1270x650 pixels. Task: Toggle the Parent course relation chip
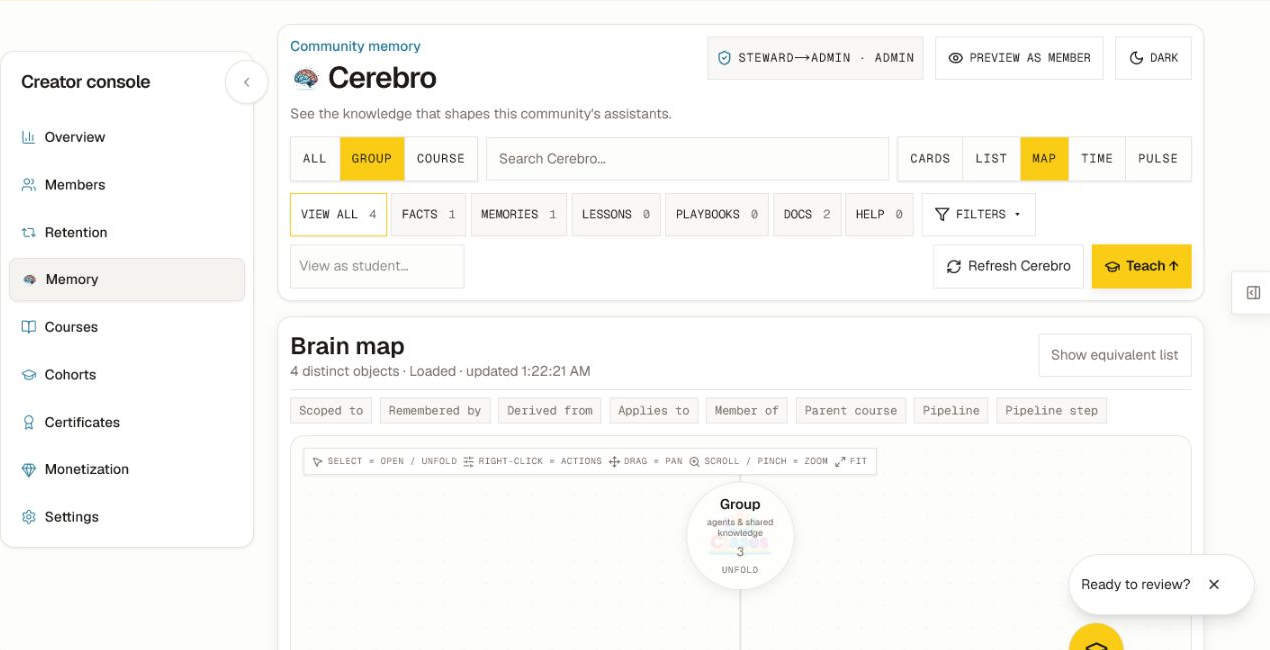click(x=851, y=410)
